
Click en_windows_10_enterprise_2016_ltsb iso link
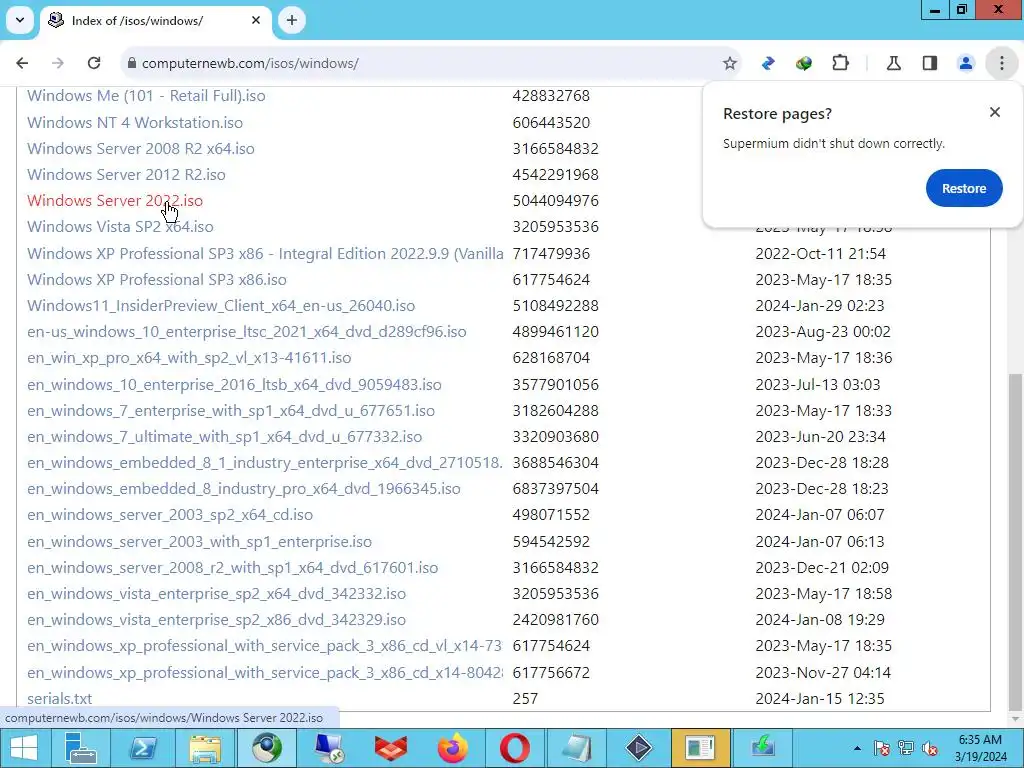[234, 385]
